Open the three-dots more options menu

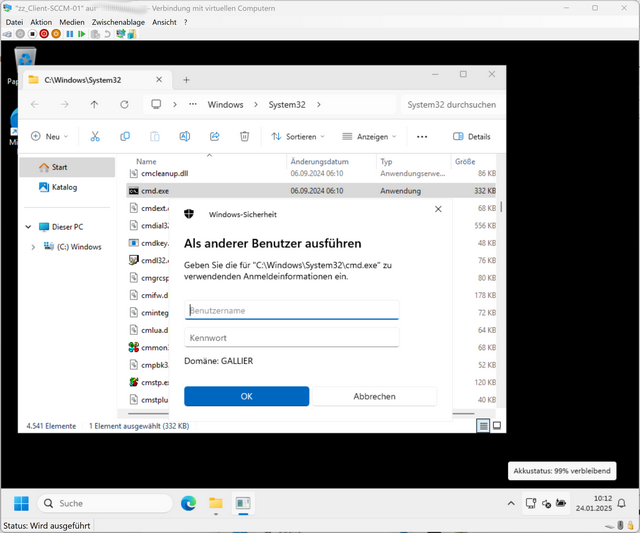coord(422,137)
